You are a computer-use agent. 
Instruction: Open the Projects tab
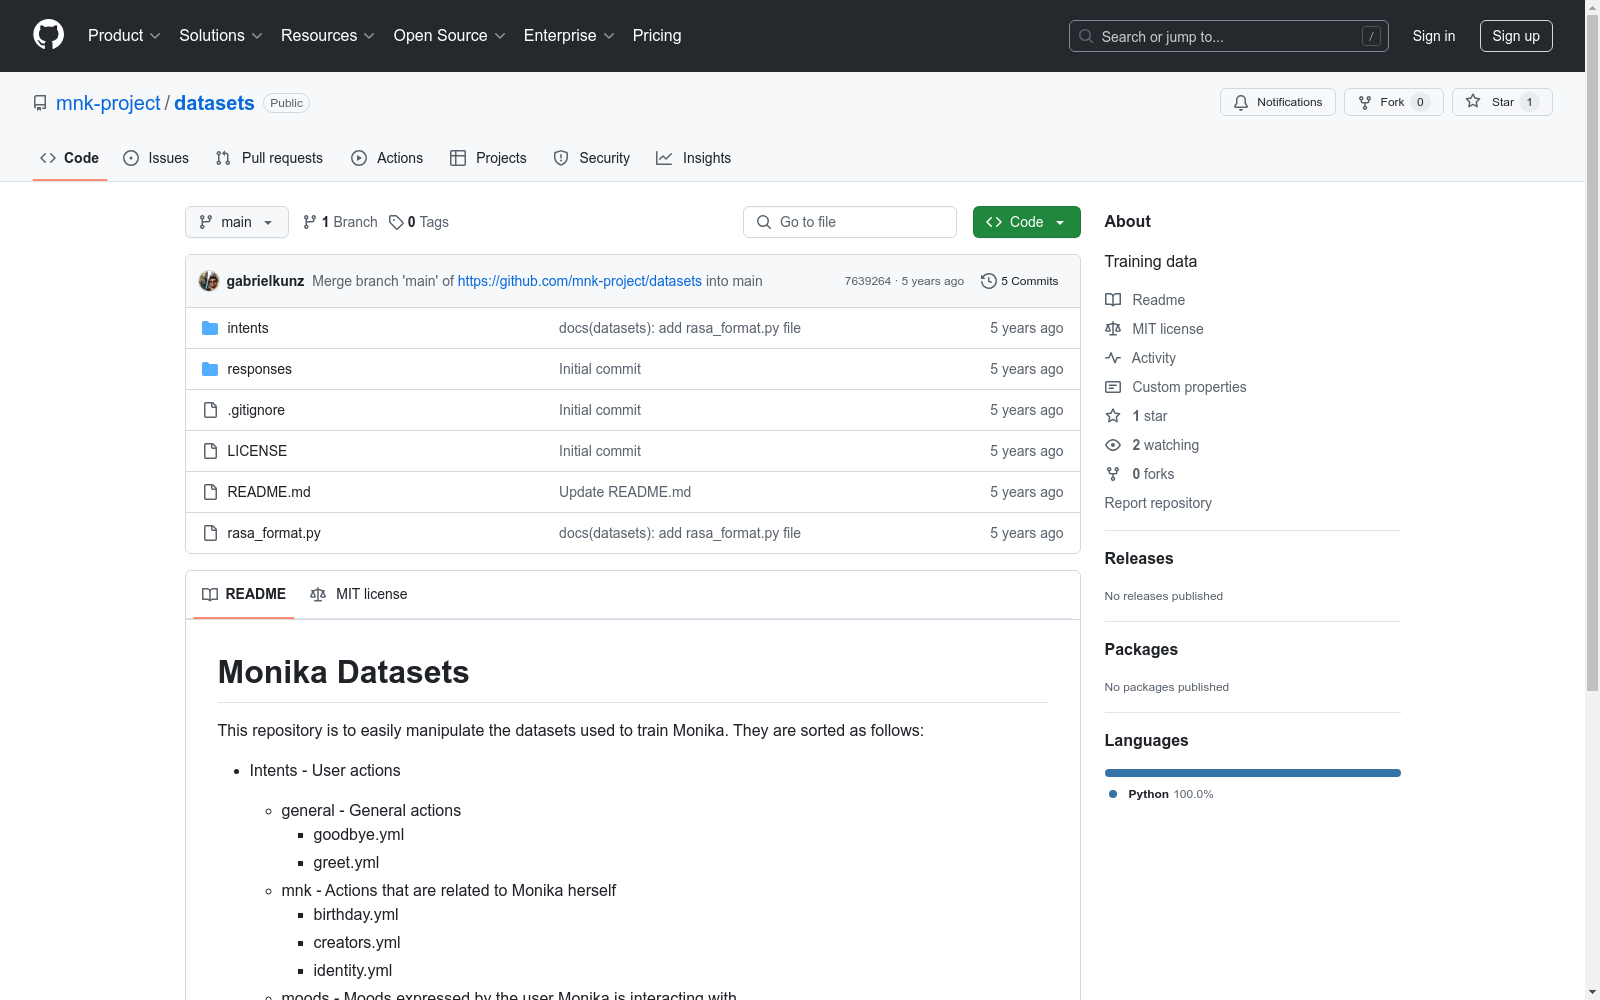[x=488, y=158]
